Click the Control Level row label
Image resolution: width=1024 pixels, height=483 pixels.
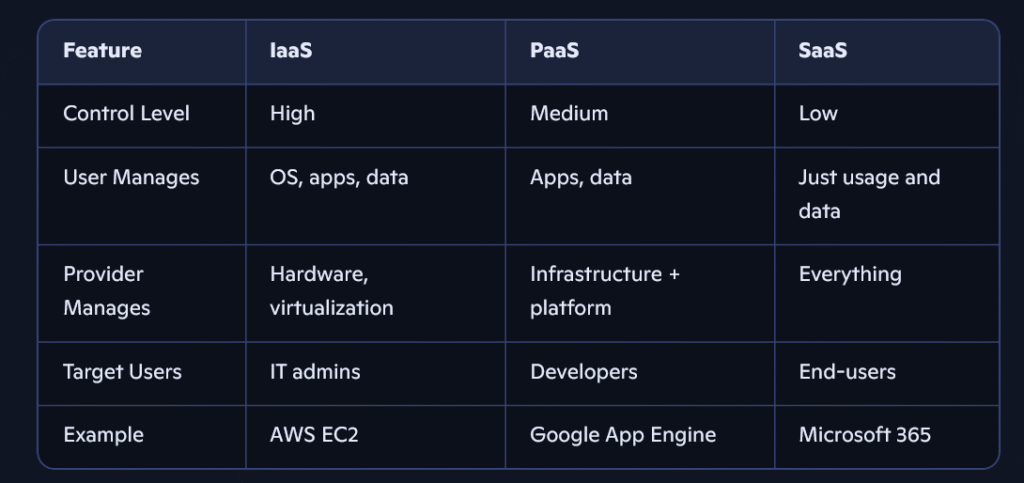pos(126,114)
